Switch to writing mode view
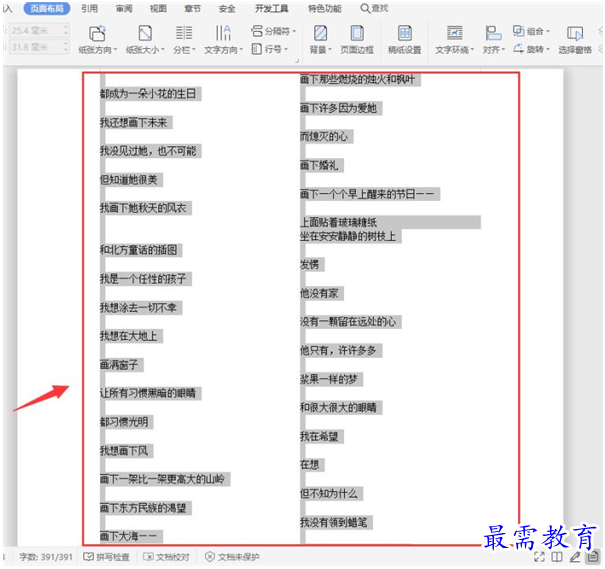 [x=575, y=557]
